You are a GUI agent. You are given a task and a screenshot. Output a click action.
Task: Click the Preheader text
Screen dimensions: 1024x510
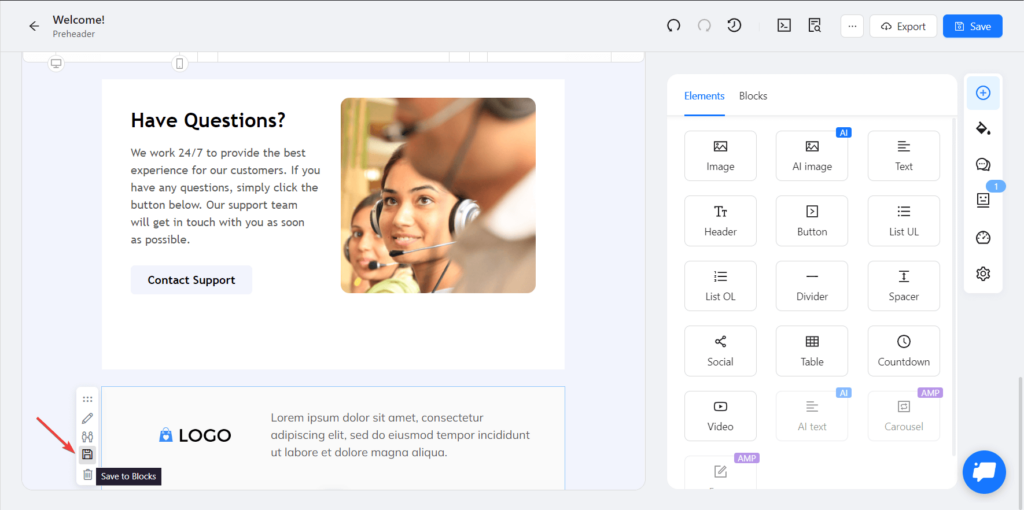pyautogui.click(x=74, y=34)
